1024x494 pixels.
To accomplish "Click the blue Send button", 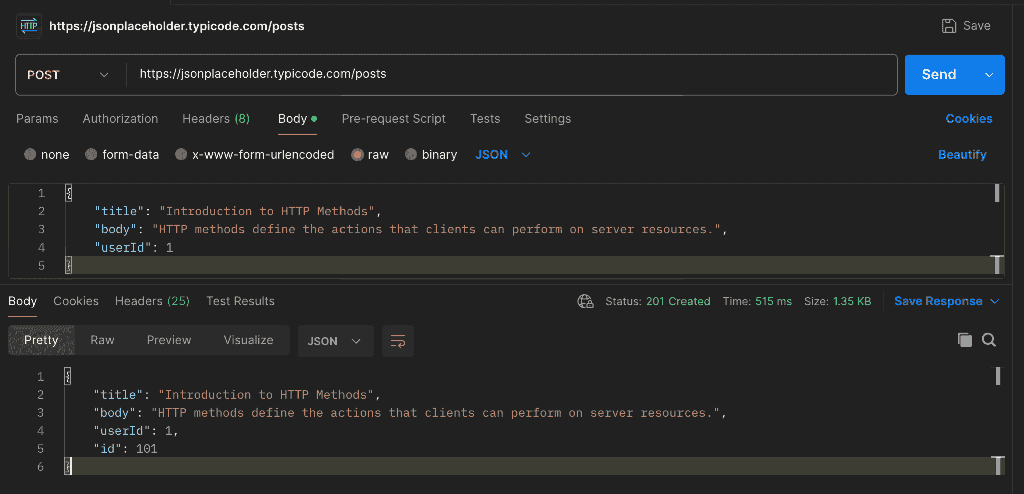I will tap(939, 74).
